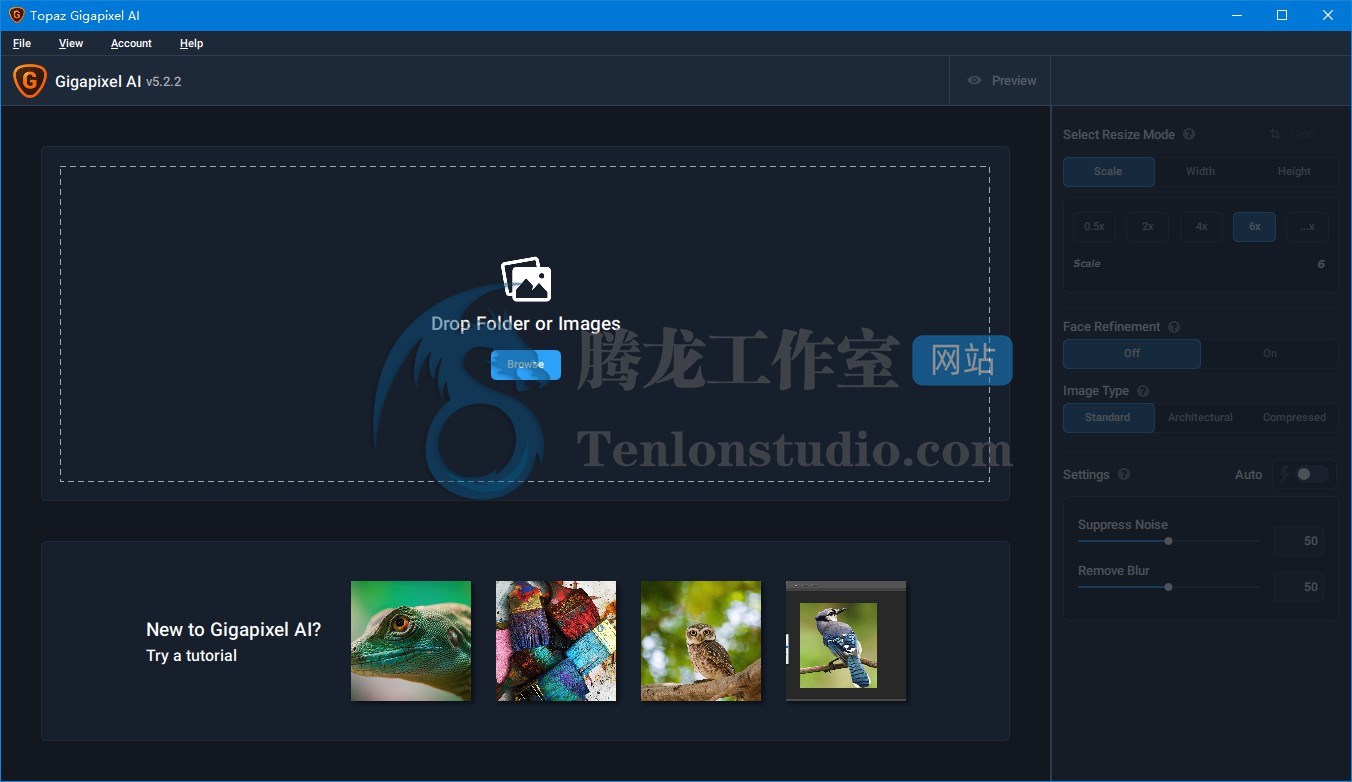
Task: Select the Height resize mode
Action: (x=1293, y=171)
